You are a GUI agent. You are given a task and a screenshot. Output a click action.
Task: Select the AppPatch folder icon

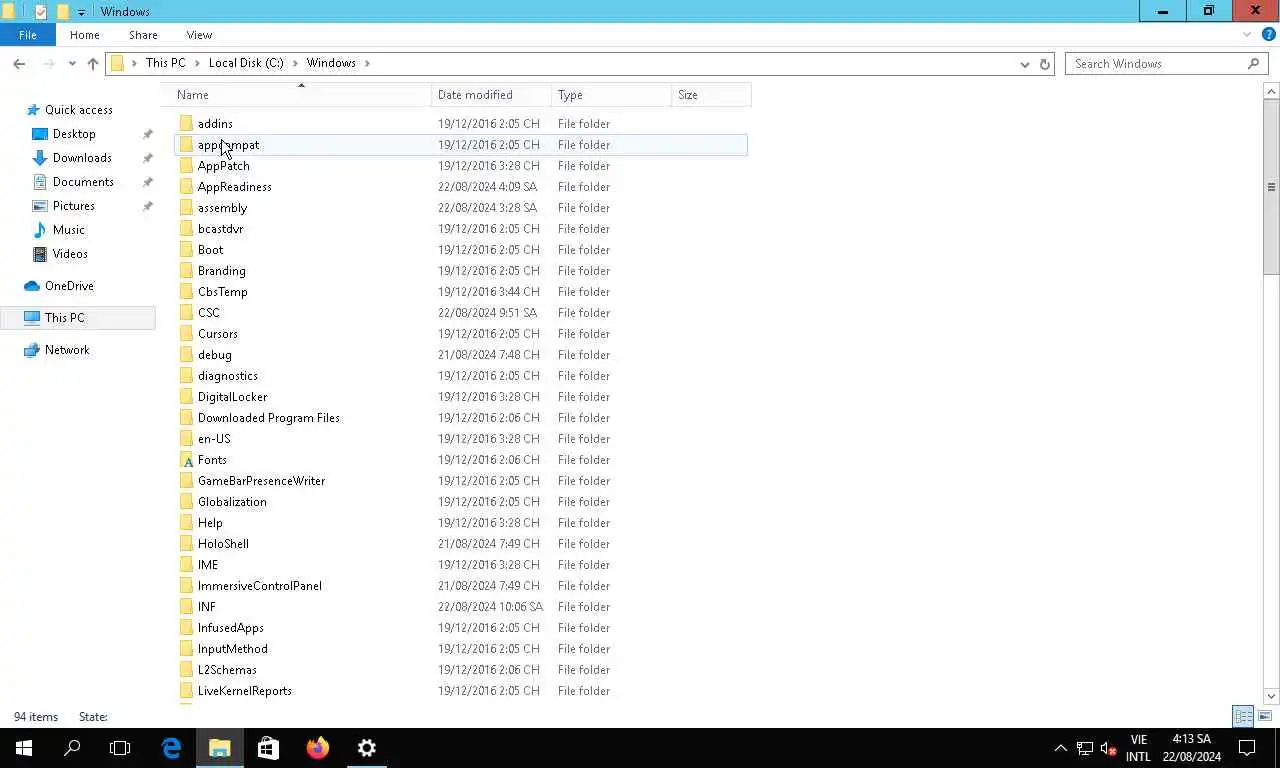pyautogui.click(x=187, y=166)
